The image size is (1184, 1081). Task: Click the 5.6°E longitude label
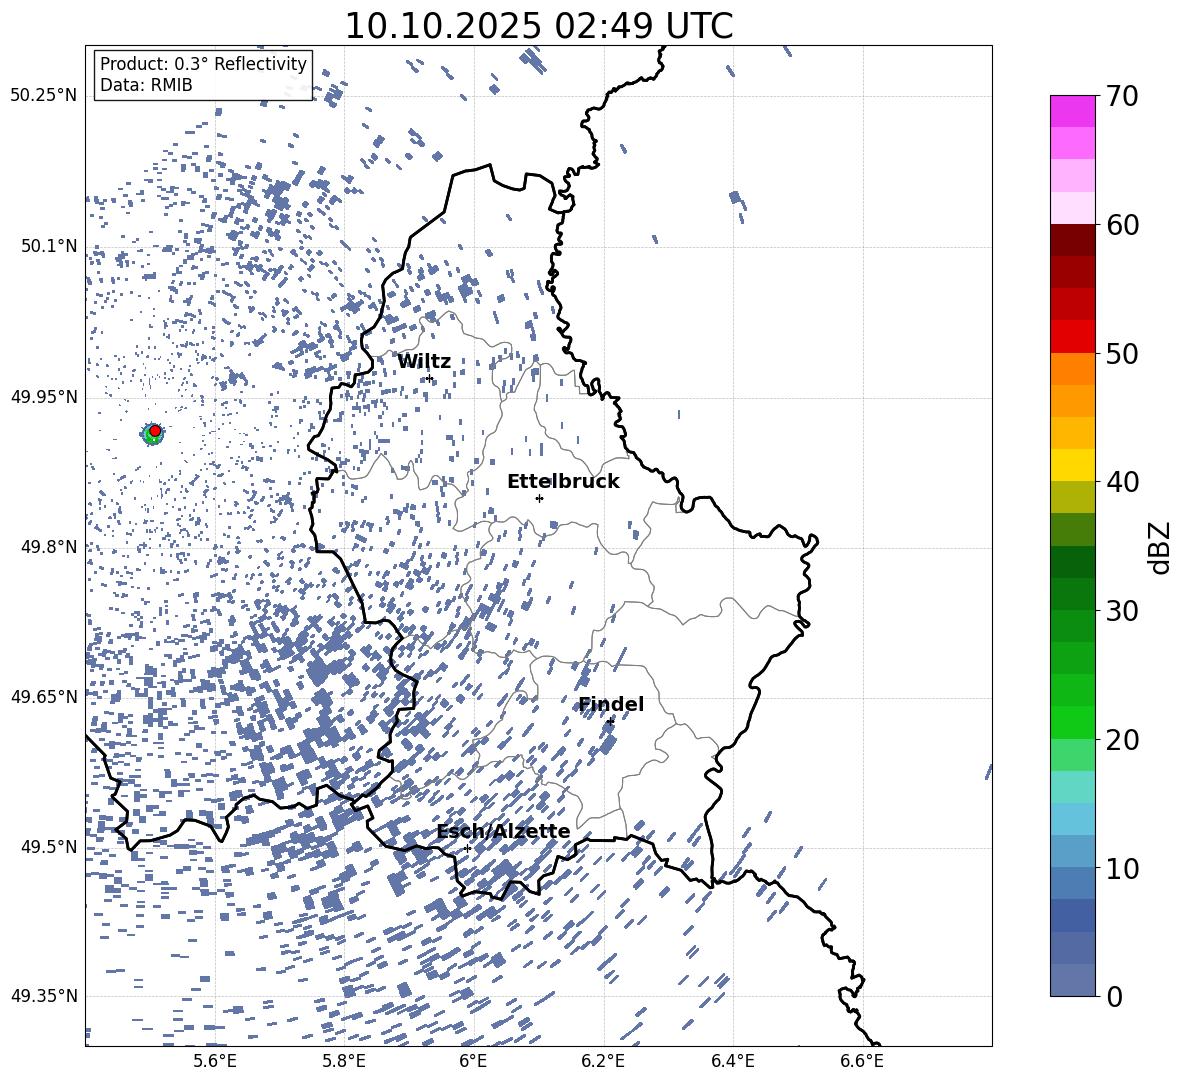pos(215,1062)
